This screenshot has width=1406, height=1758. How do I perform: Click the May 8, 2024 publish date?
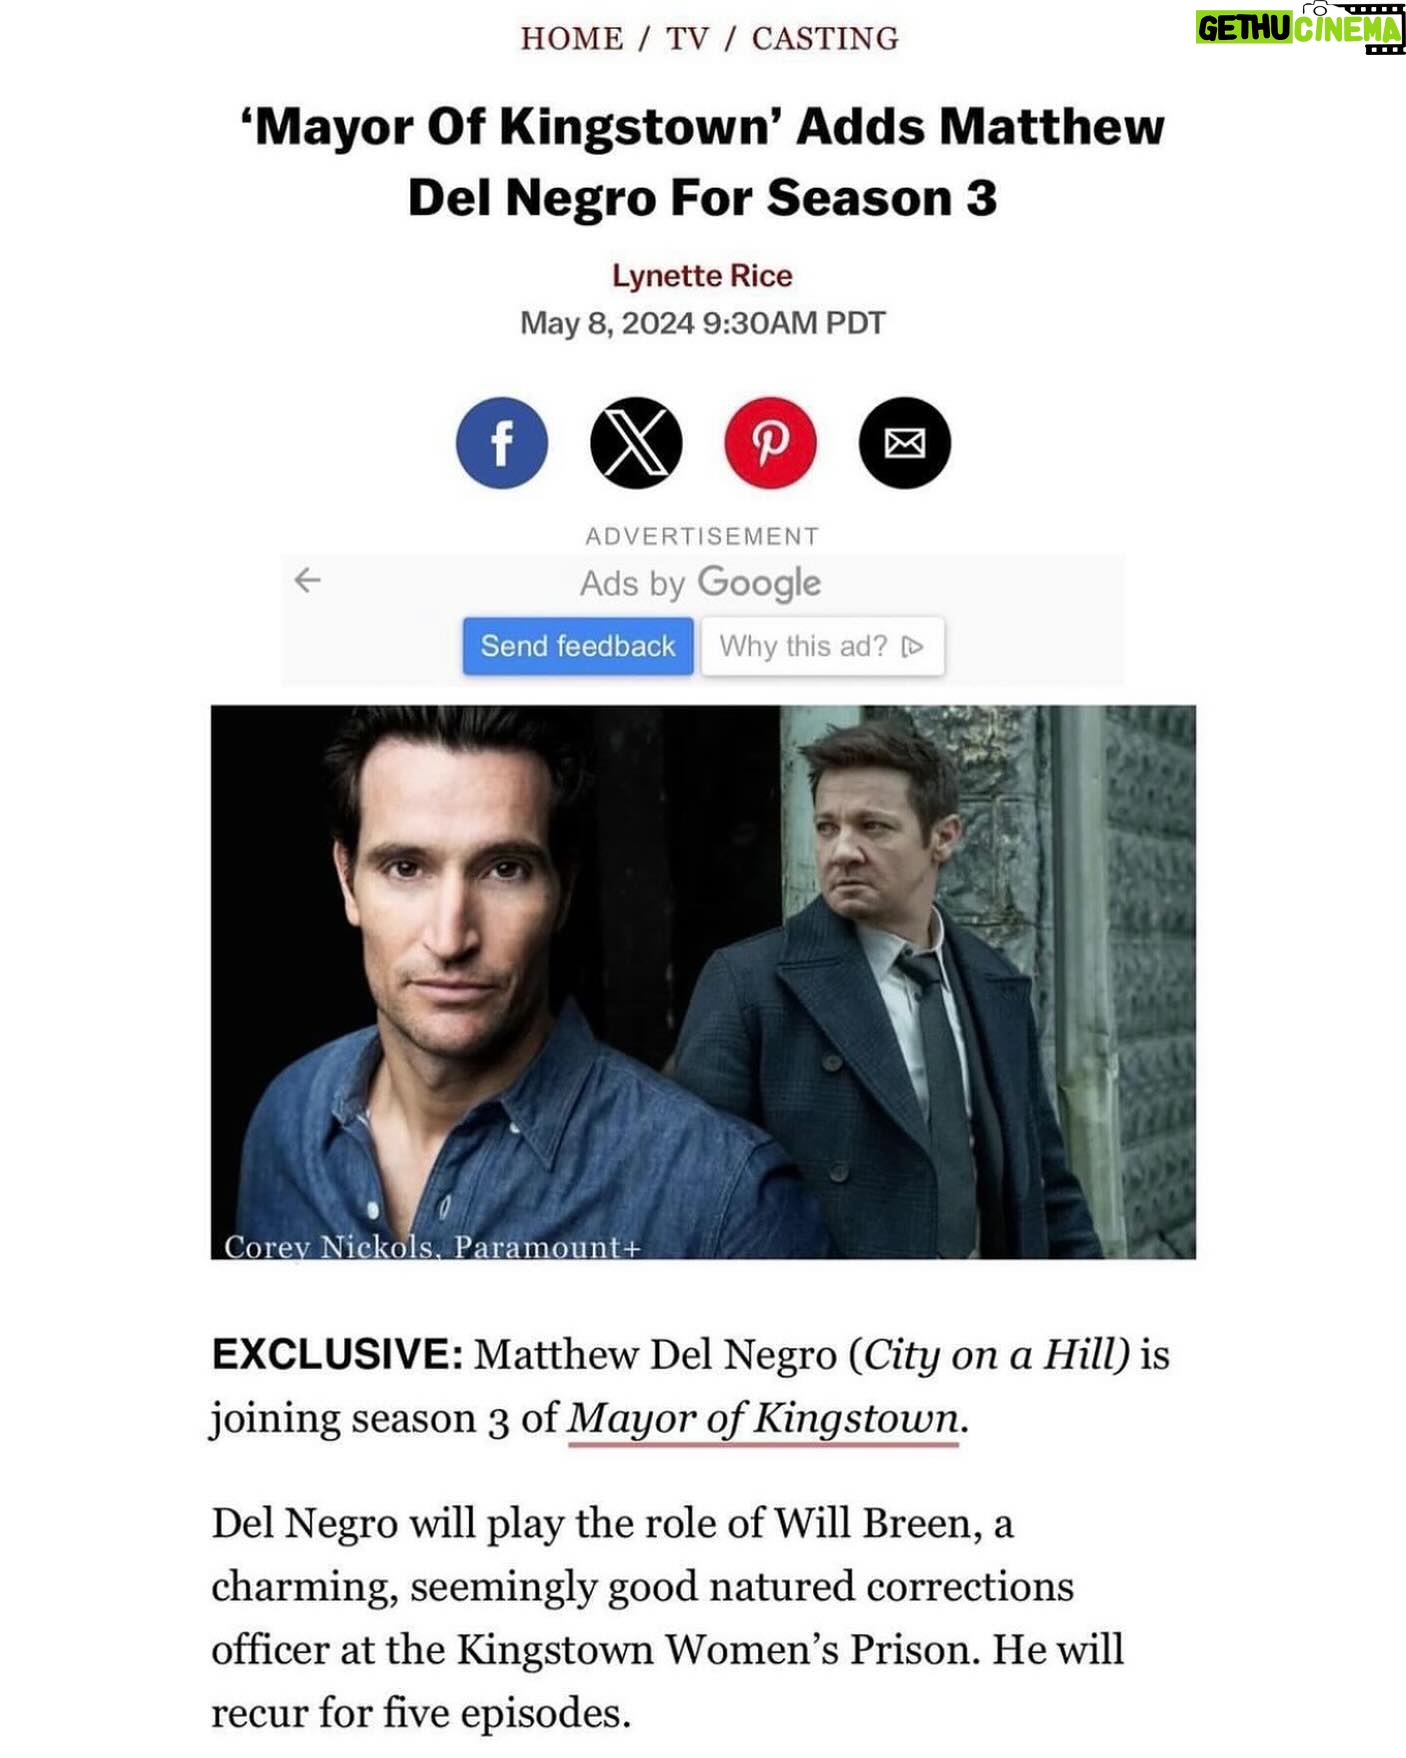coord(607,323)
